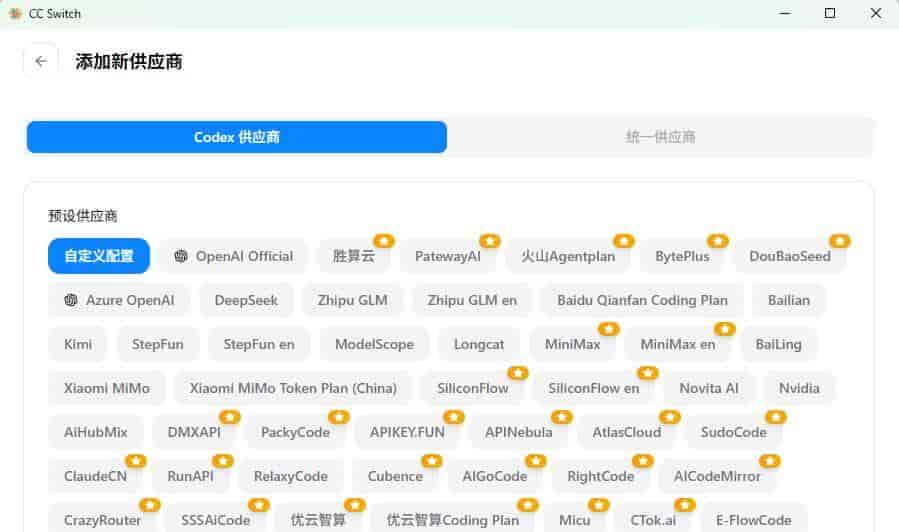Select APIKEY.FUN provider

point(407,432)
